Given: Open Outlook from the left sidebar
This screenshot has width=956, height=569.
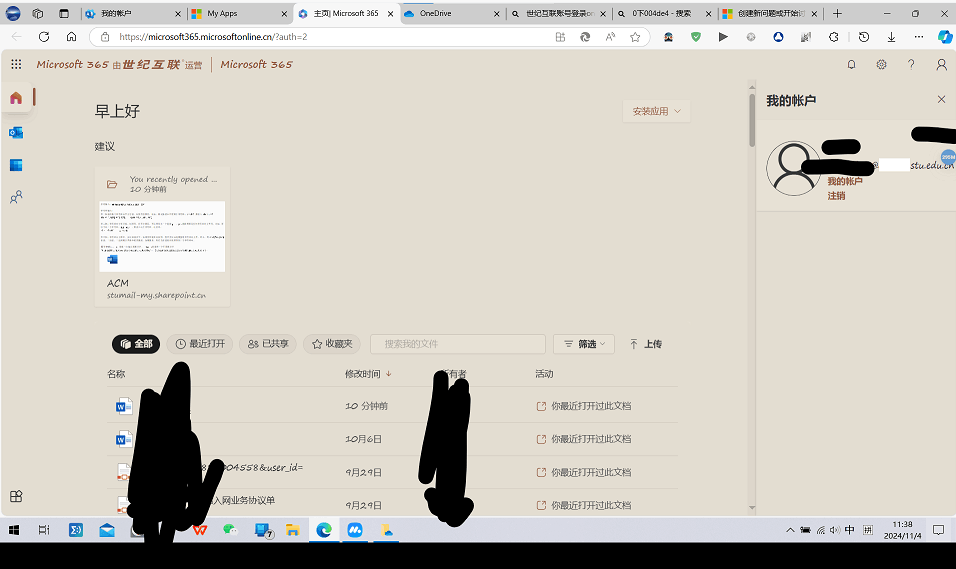Looking at the screenshot, I should point(16,132).
